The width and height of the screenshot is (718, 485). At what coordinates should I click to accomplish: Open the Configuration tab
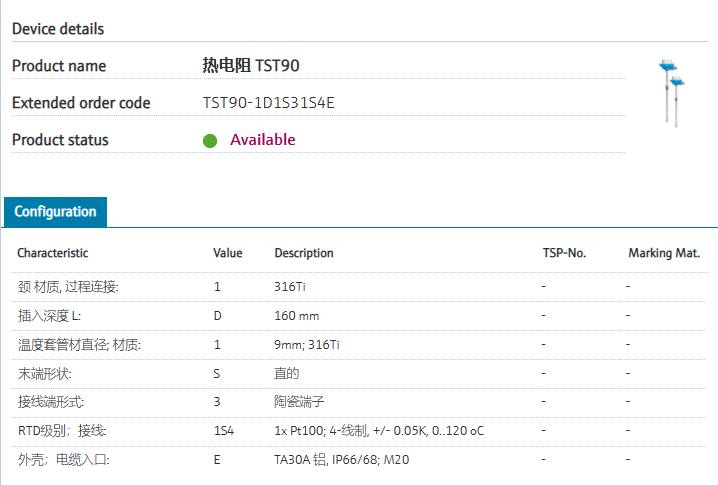click(x=55, y=212)
